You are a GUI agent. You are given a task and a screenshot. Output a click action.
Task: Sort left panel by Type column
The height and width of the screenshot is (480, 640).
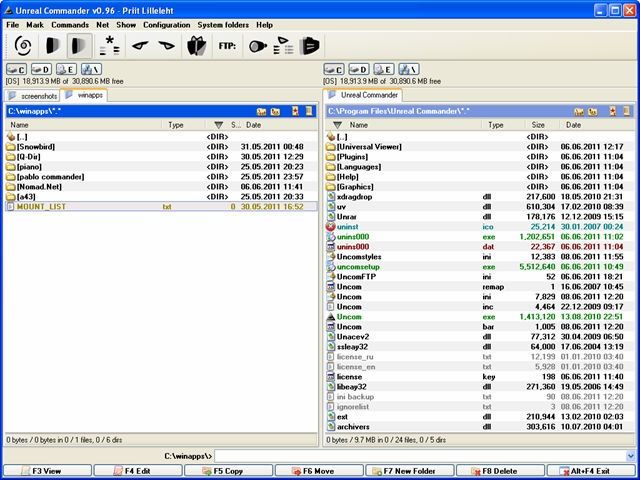pyautogui.click(x=176, y=125)
